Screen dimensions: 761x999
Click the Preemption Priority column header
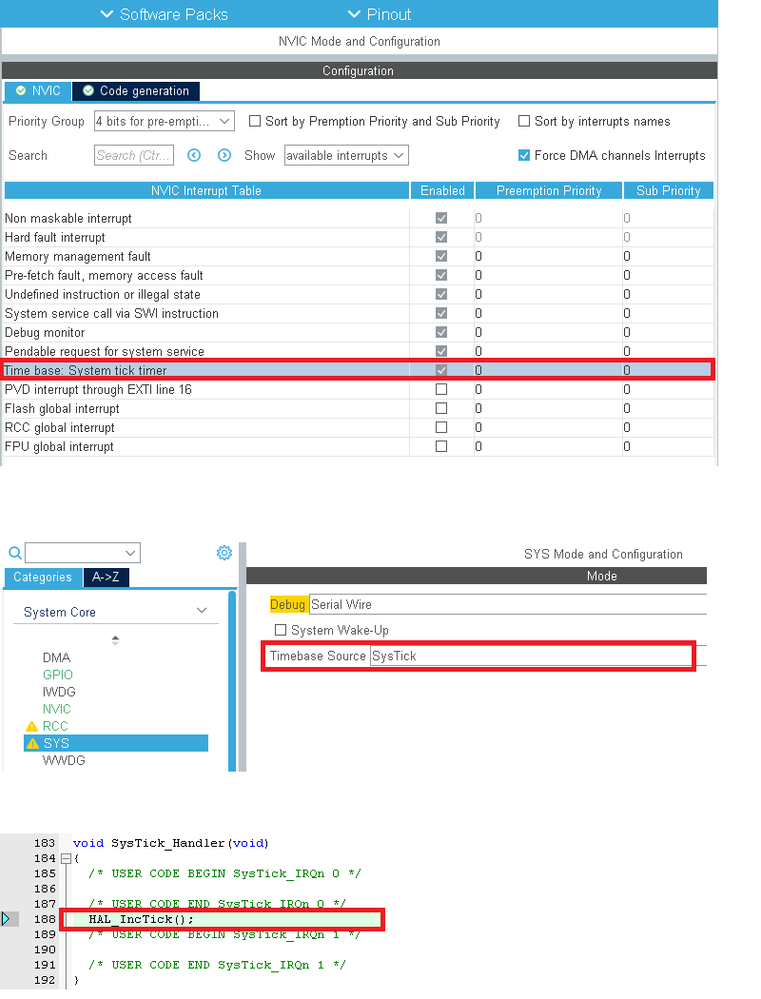coord(549,190)
